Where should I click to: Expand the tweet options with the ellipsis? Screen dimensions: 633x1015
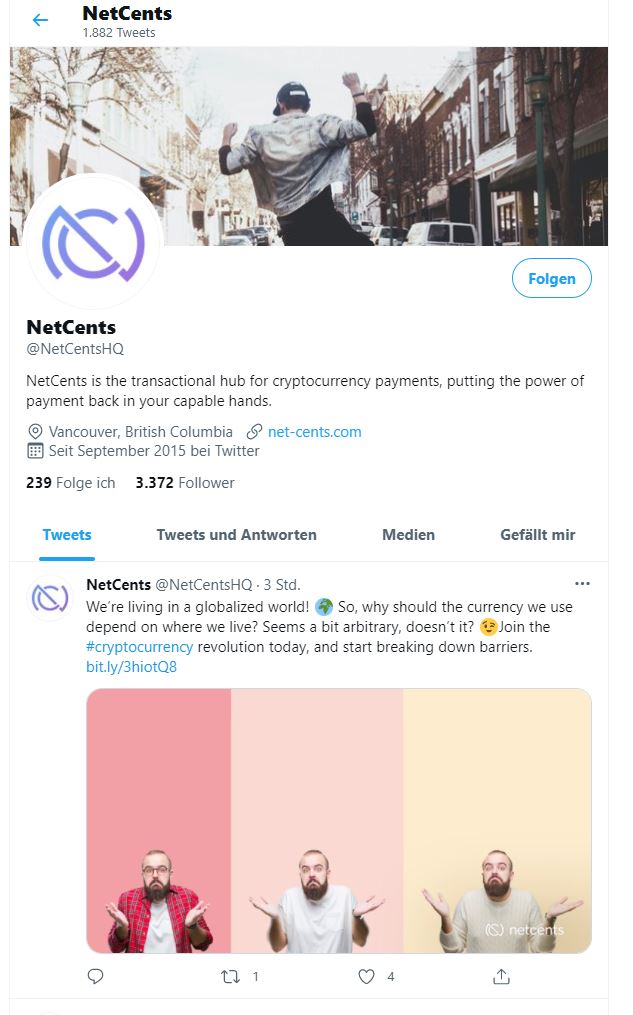(x=583, y=583)
